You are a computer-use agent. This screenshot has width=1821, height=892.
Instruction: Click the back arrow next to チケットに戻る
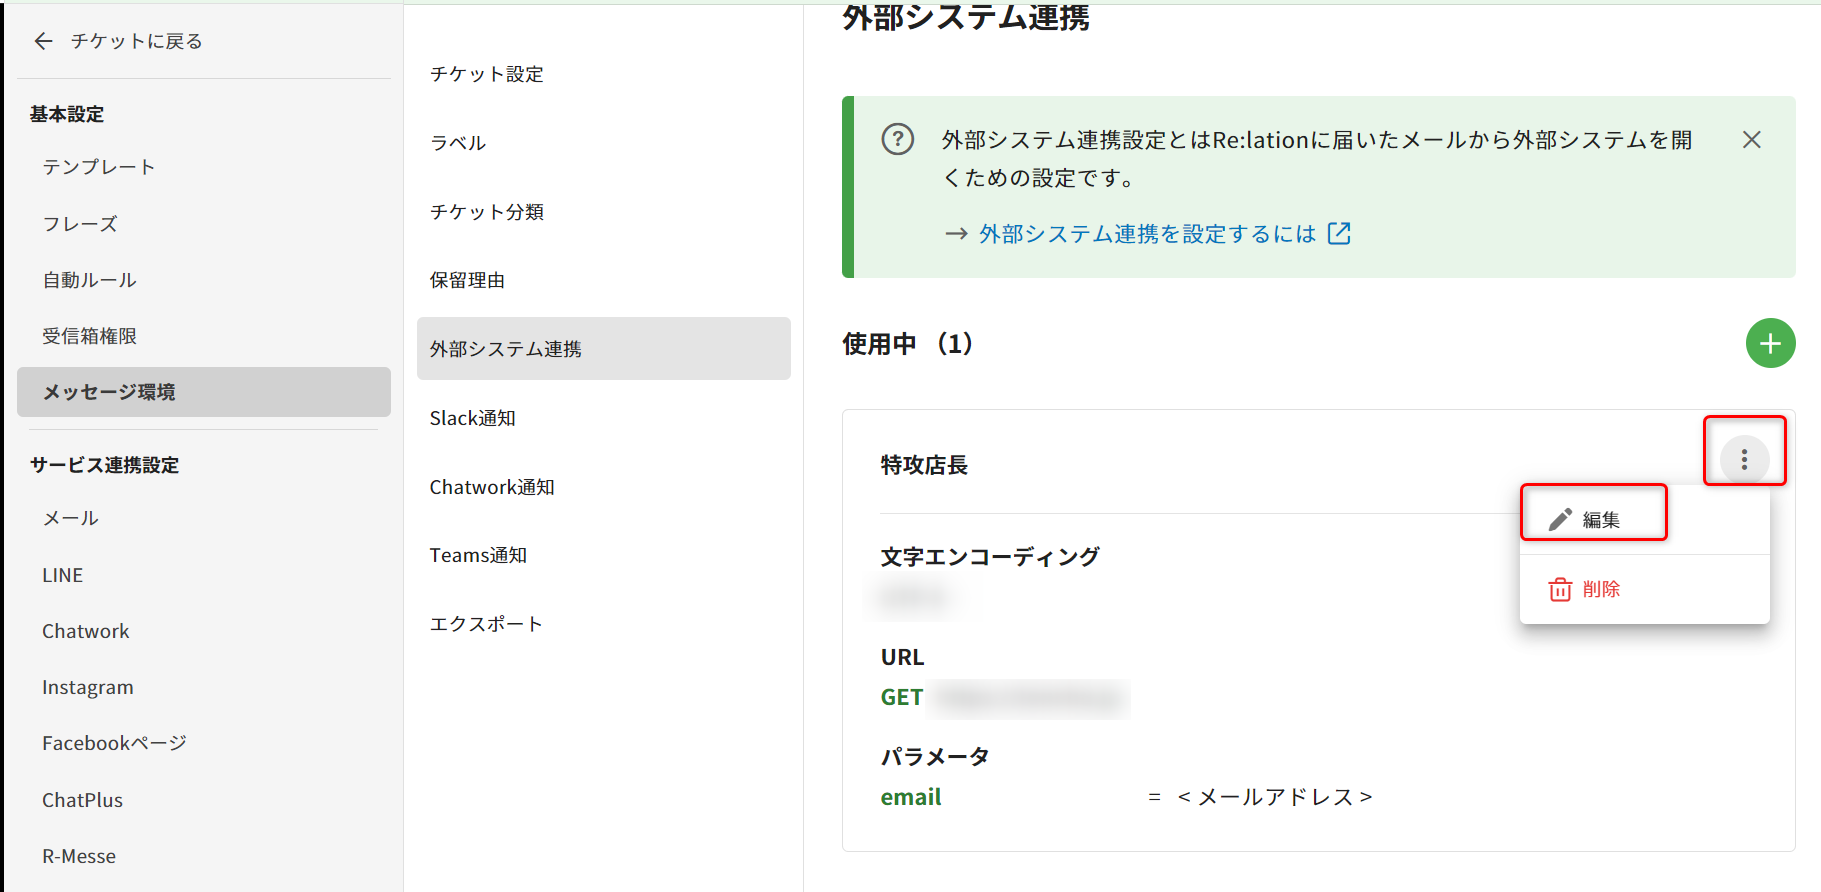coord(43,41)
